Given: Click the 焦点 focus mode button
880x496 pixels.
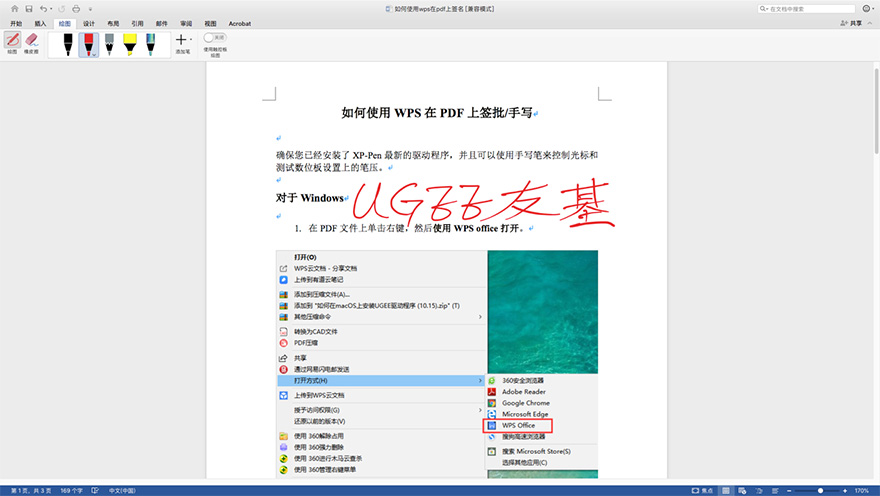Looking at the screenshot, I should 702,490.
